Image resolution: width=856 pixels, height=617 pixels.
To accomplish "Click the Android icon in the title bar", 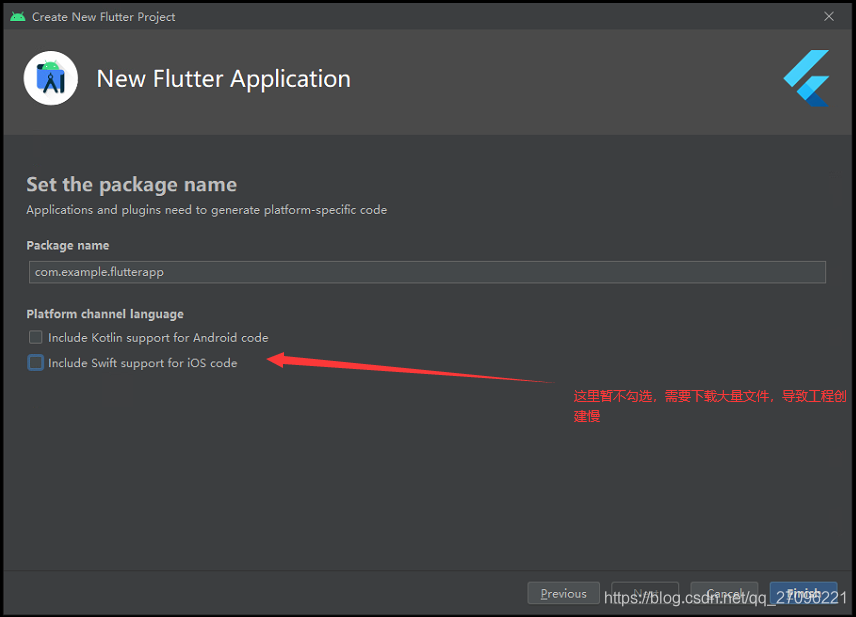I will 17,16.
